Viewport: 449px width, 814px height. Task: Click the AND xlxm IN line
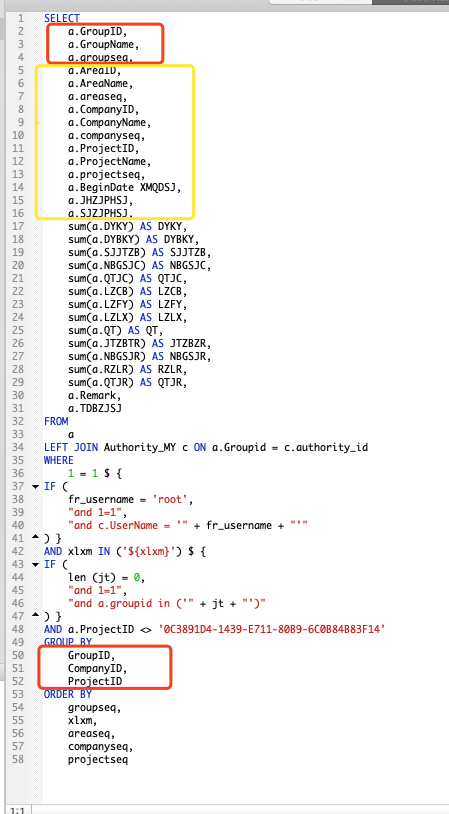pyautogui.click(x=125, y=551)
